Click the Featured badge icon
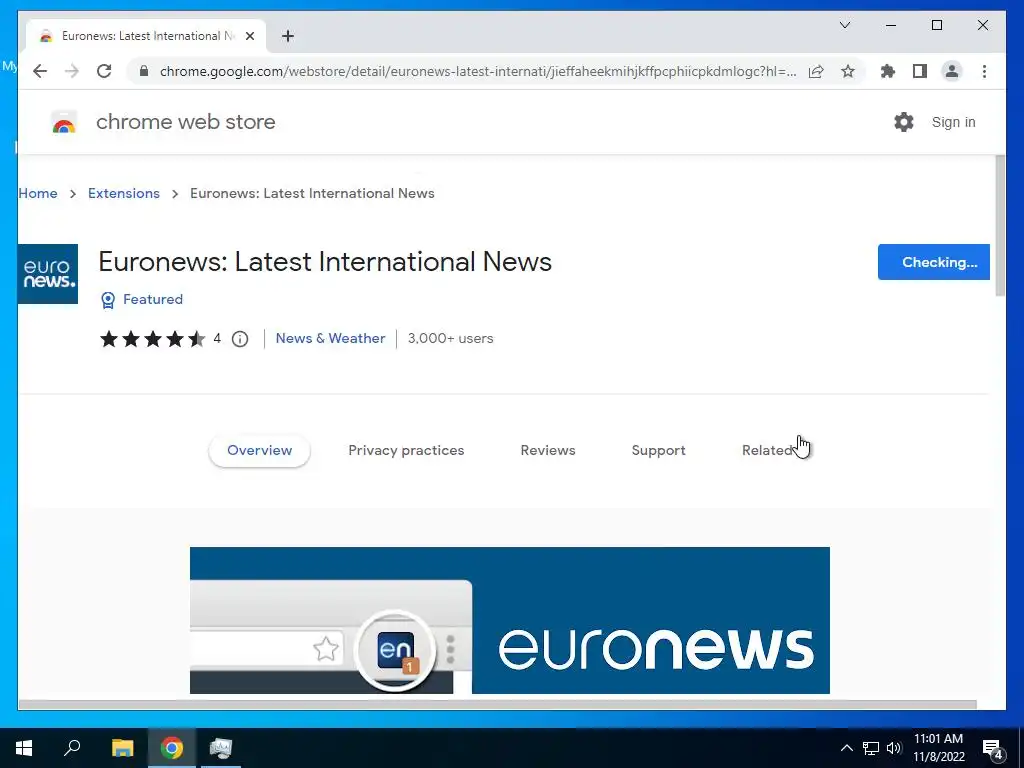Viewport: 1024px width, 768px height. coord(108,300)
